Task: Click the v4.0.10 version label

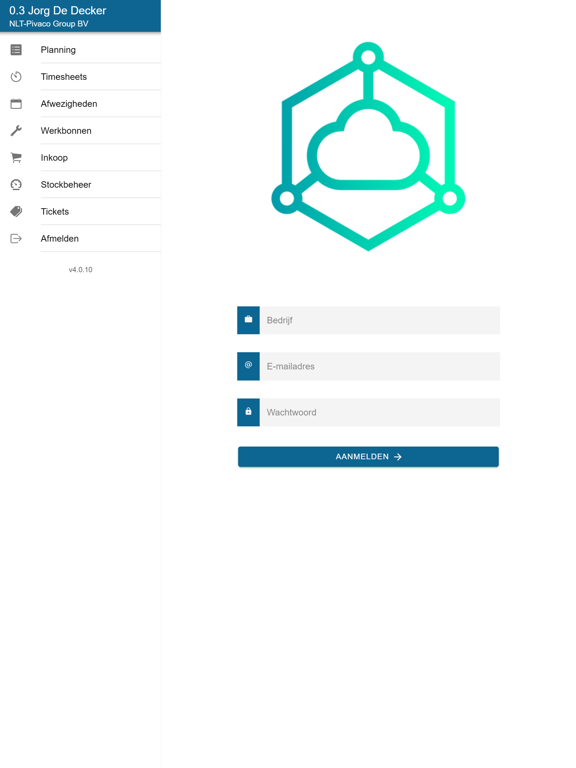Action: point(80,269)
